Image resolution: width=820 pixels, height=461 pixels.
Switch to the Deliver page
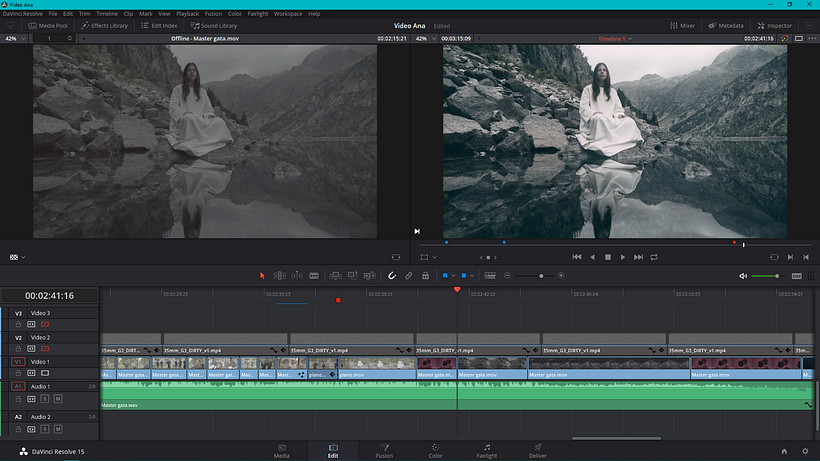point(538,451)
